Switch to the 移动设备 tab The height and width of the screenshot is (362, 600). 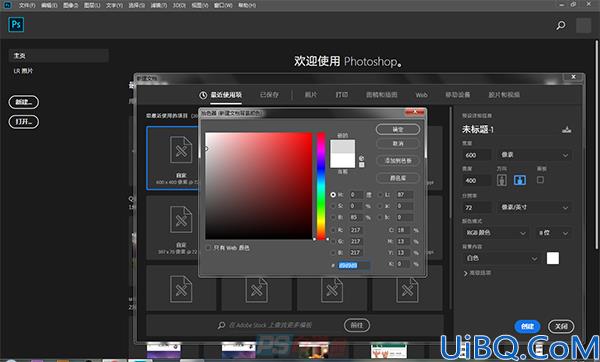click(458, 95)
